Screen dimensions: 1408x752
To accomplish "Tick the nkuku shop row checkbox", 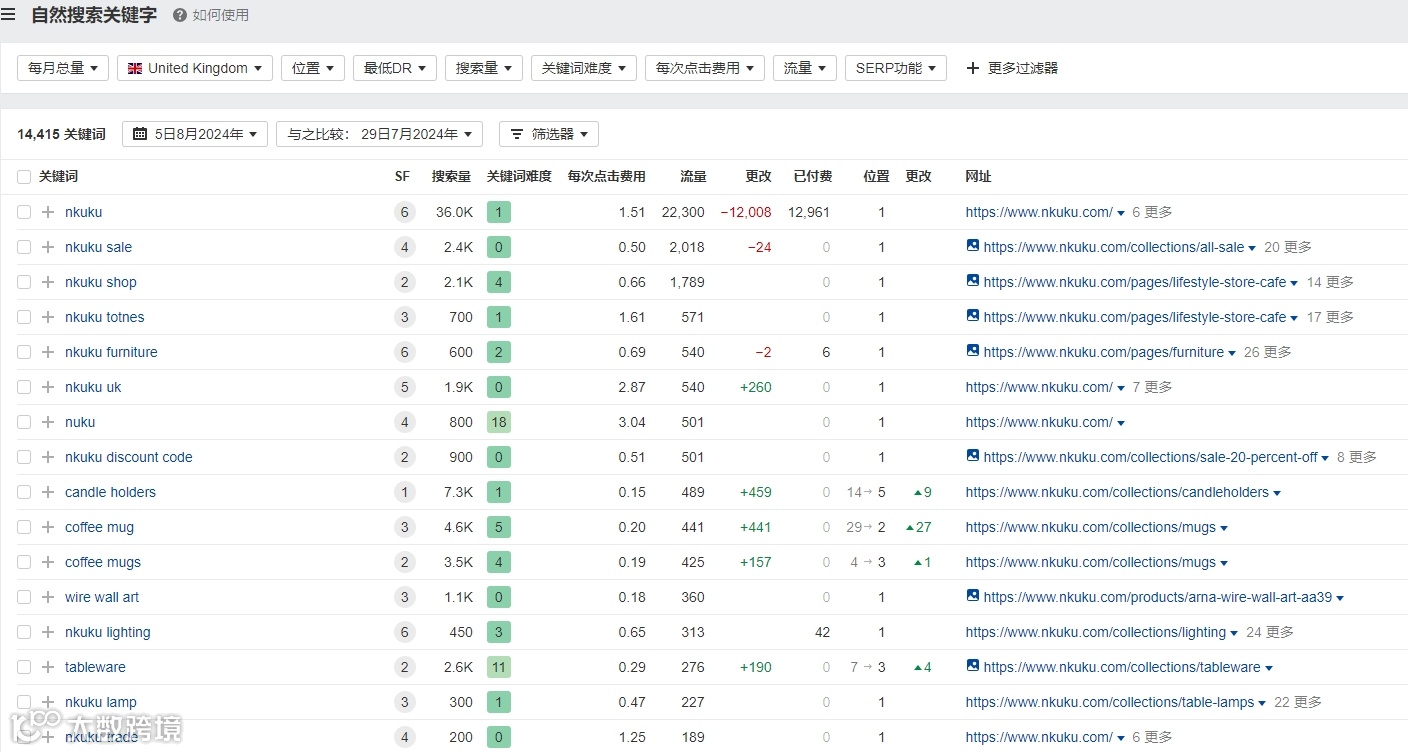I will coord(24,282).
